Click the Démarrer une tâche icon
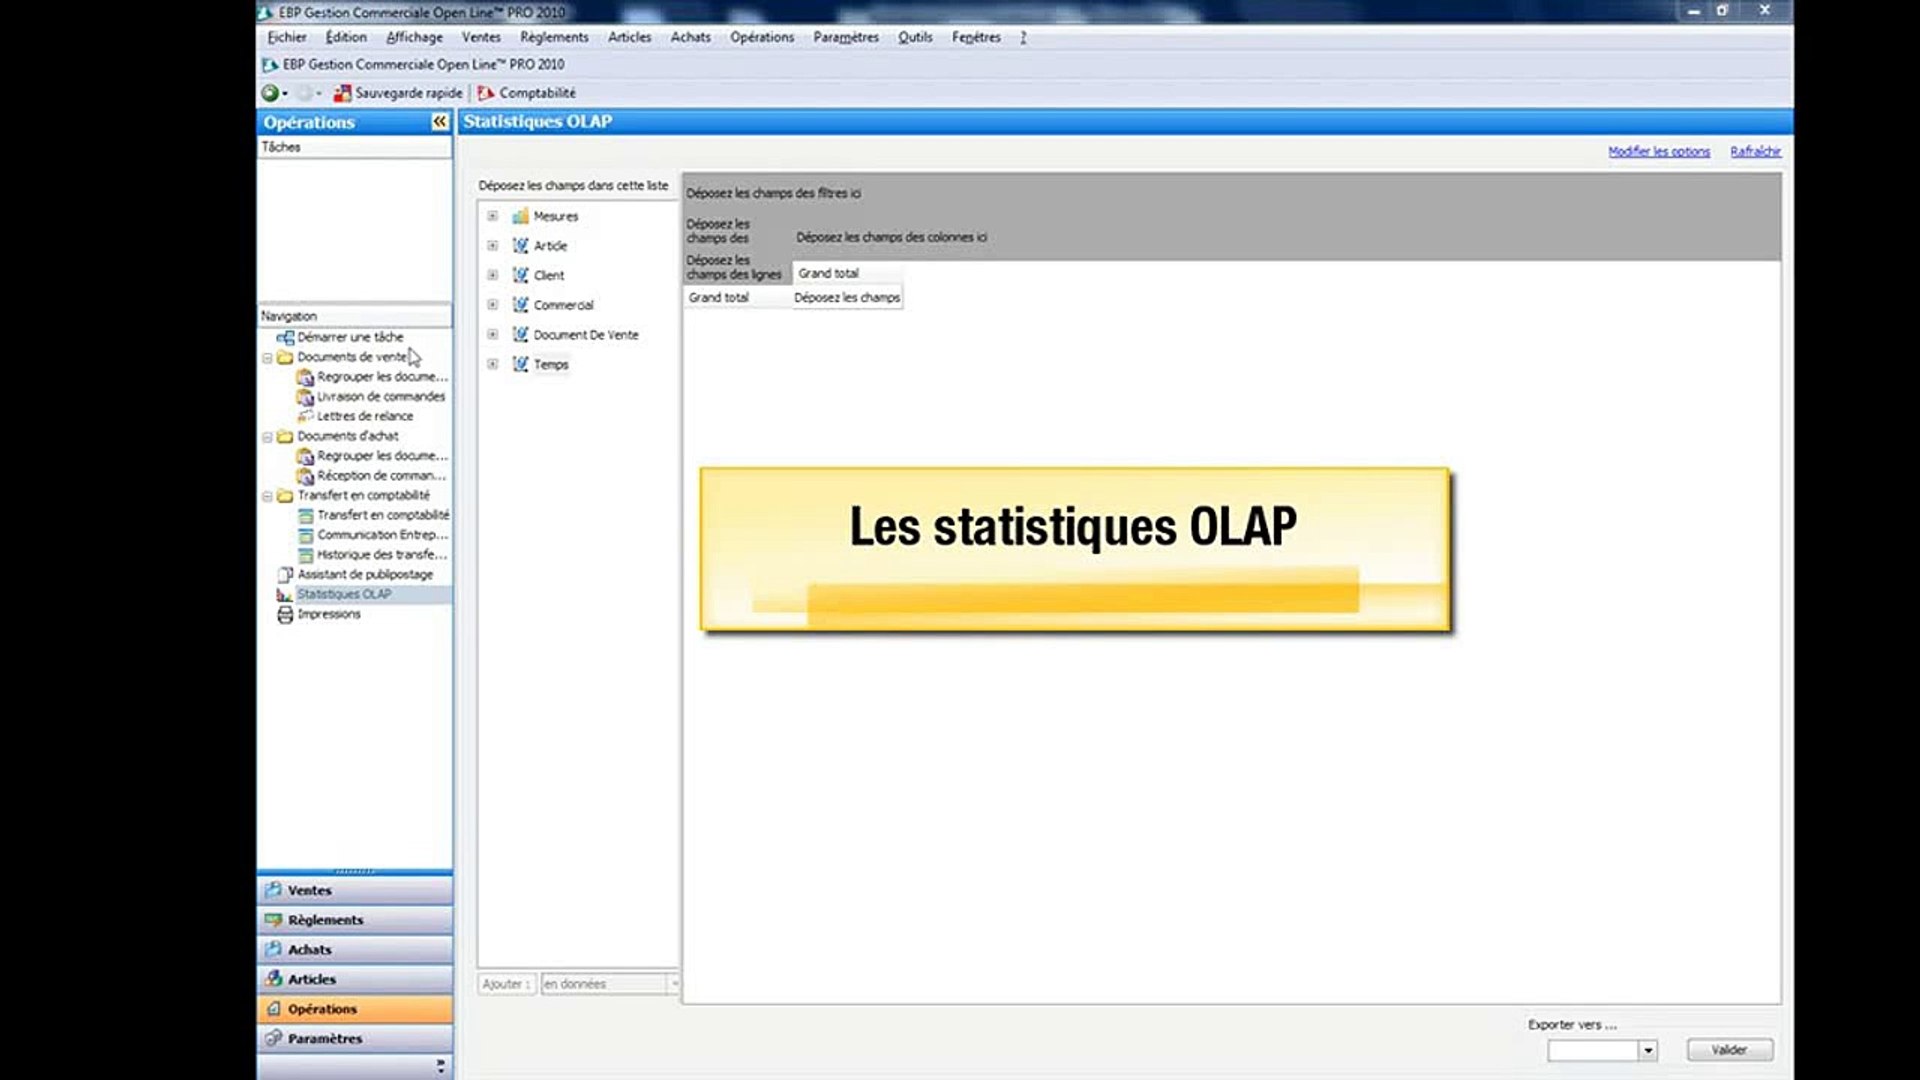1920x1080 pixels. pos(285,337)
